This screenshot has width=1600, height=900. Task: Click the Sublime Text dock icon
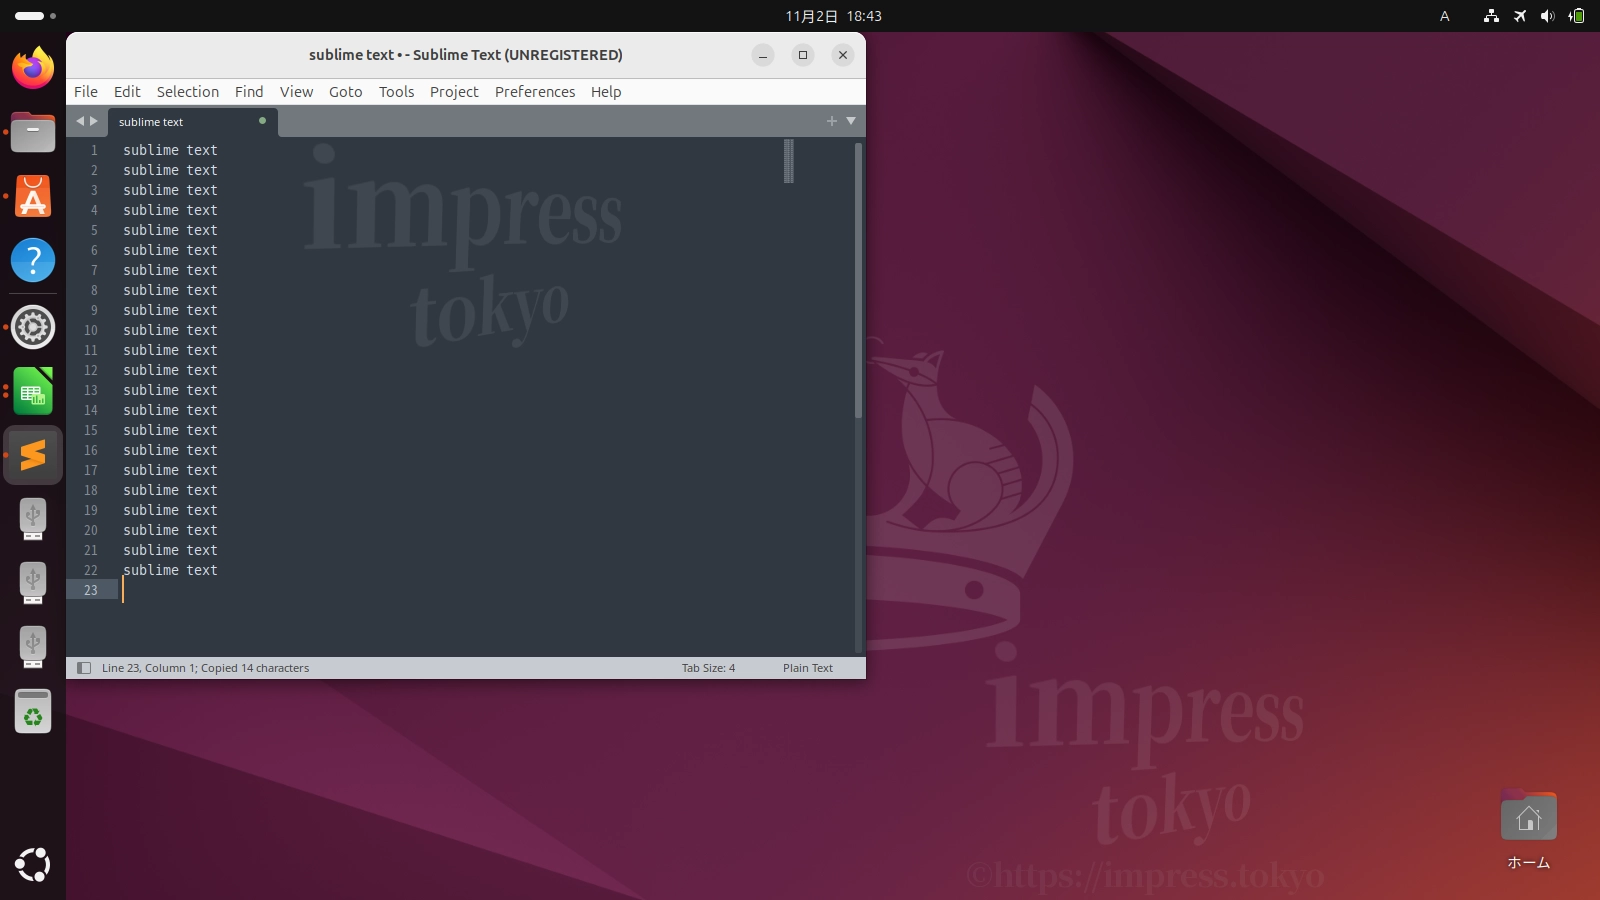(33, 455)
